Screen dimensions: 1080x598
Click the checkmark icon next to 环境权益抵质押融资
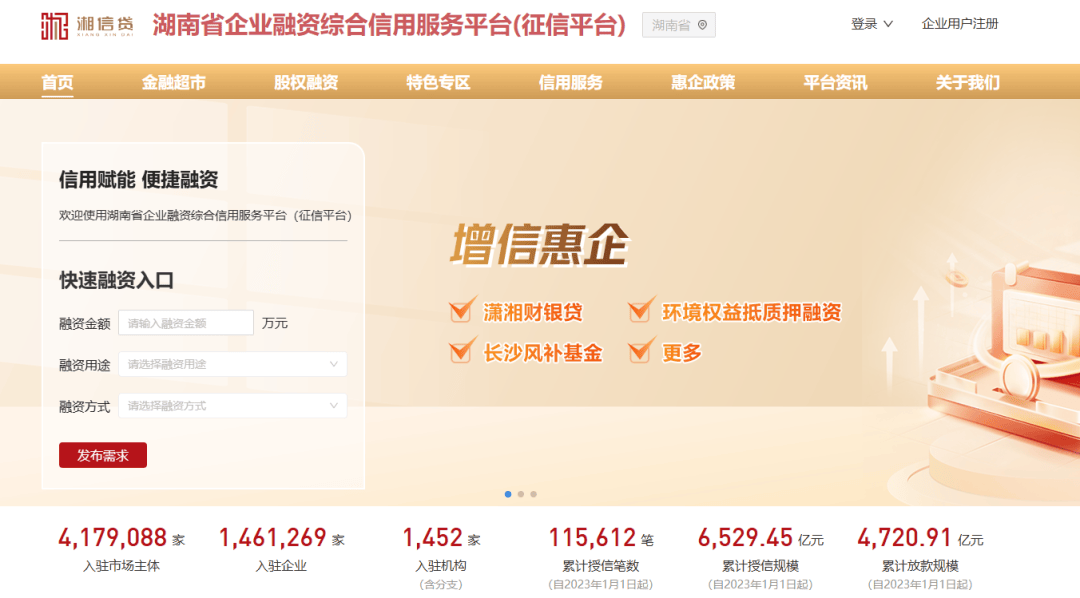pos(641,310)
